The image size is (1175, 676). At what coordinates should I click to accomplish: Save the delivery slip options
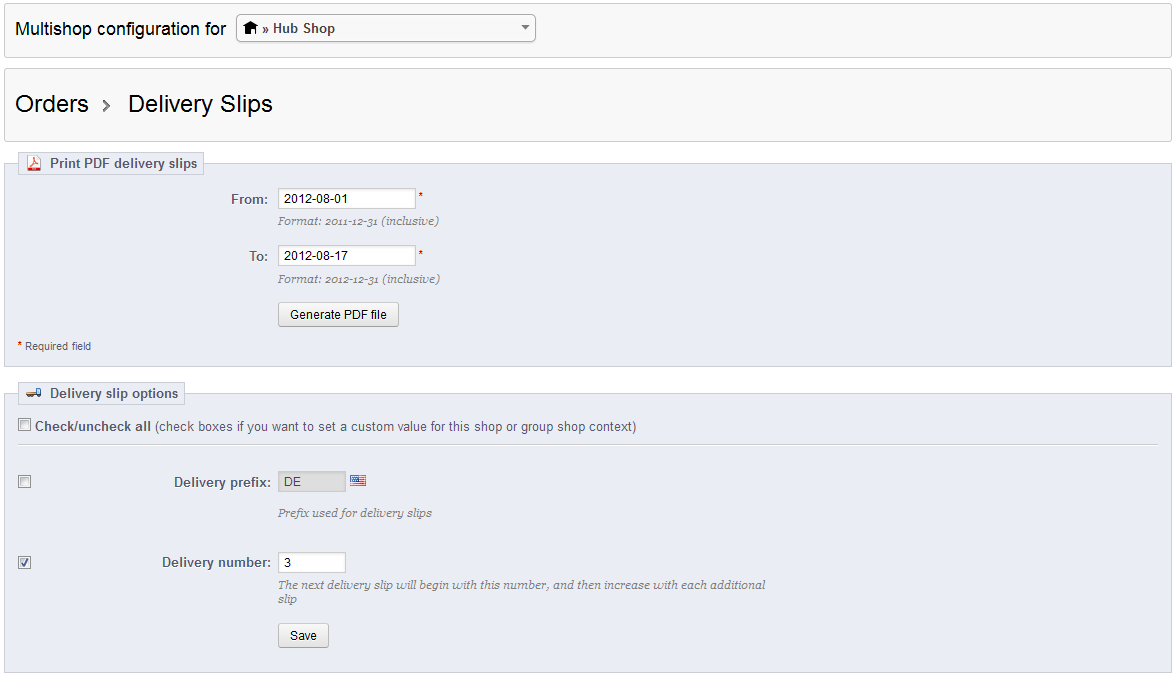point(303,636)
